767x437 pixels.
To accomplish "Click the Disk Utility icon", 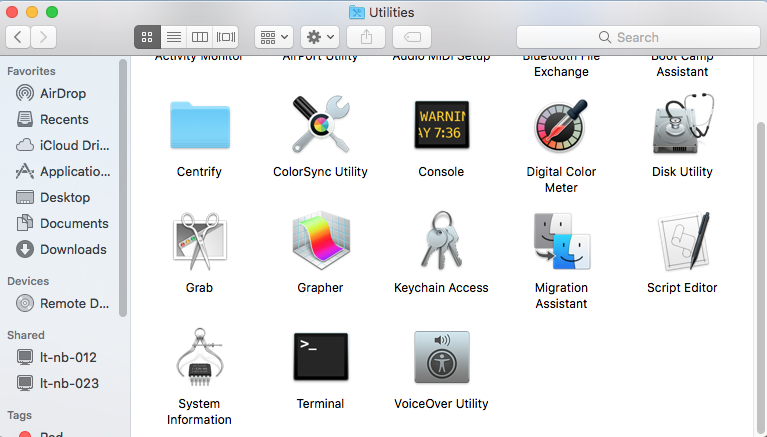I will click(x=682, y=124).
